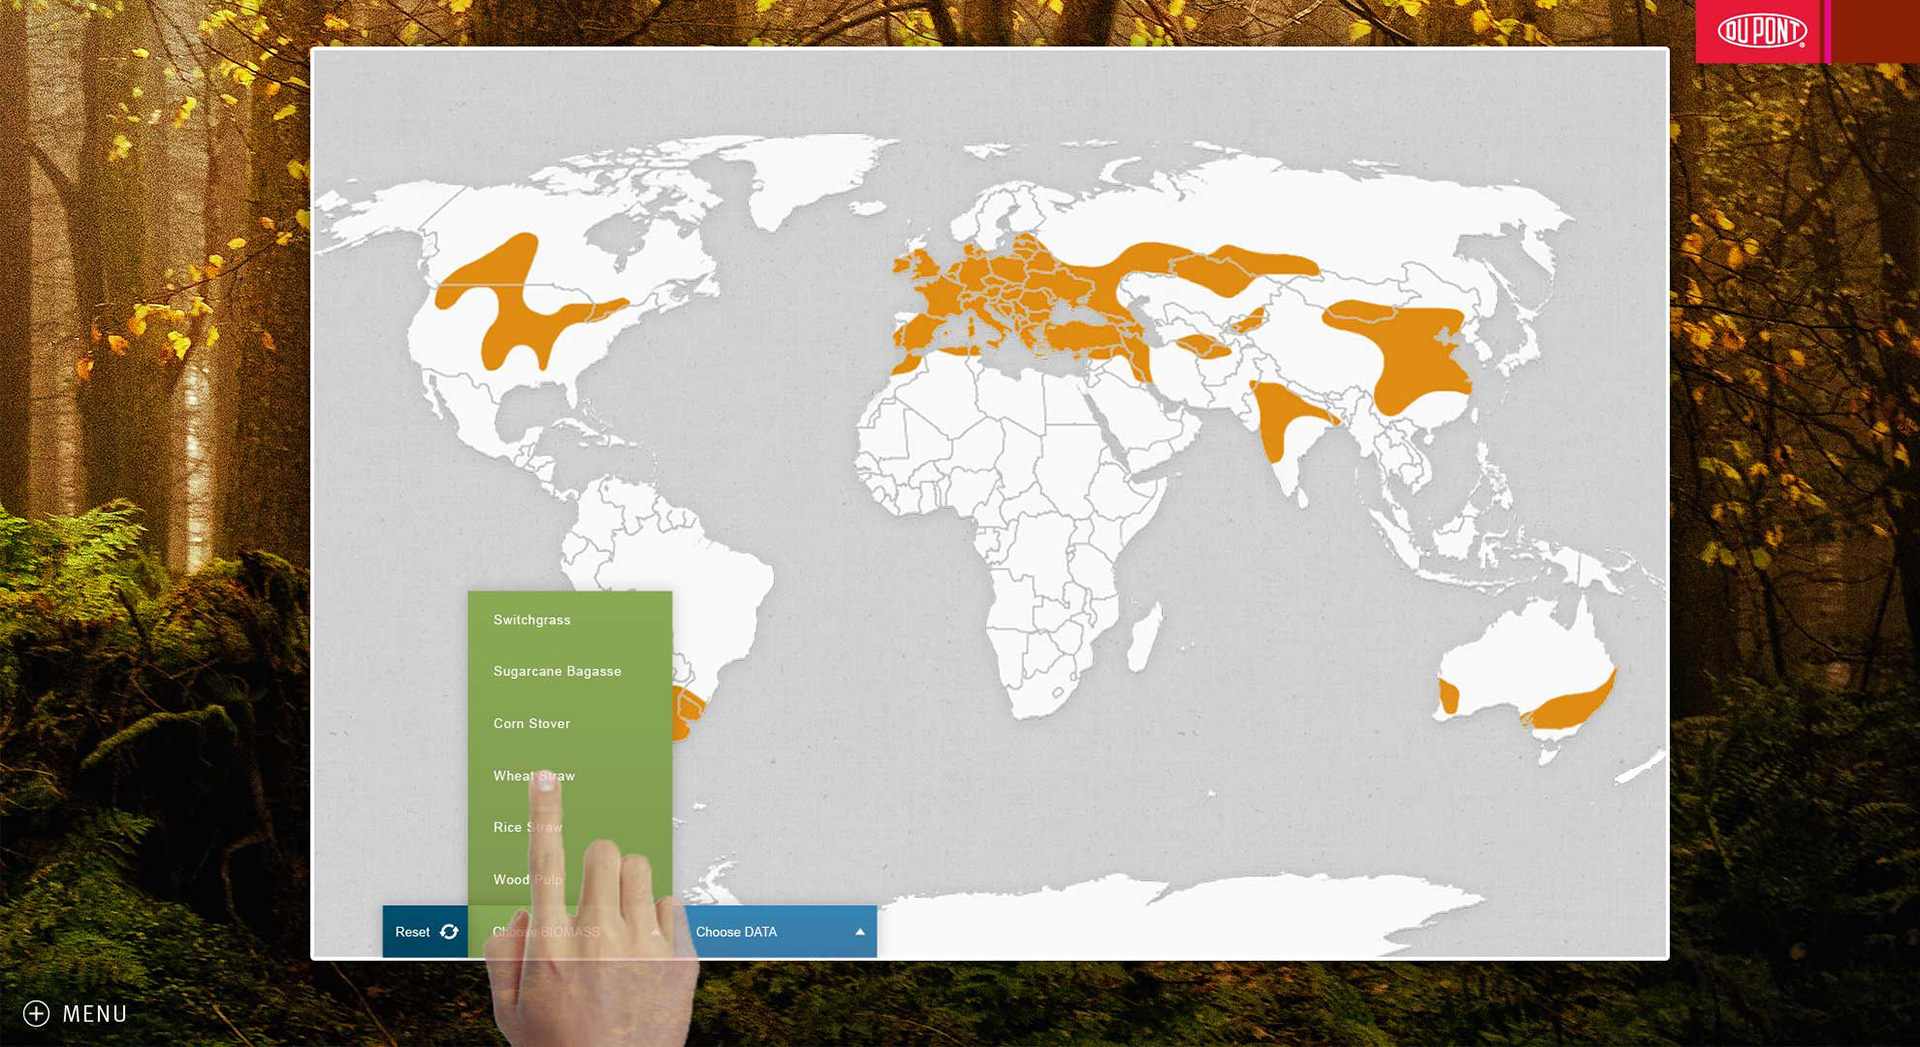Open the MENU label
The width and height of the screenshot is (1920, 1047).
tap(95, 1014)
